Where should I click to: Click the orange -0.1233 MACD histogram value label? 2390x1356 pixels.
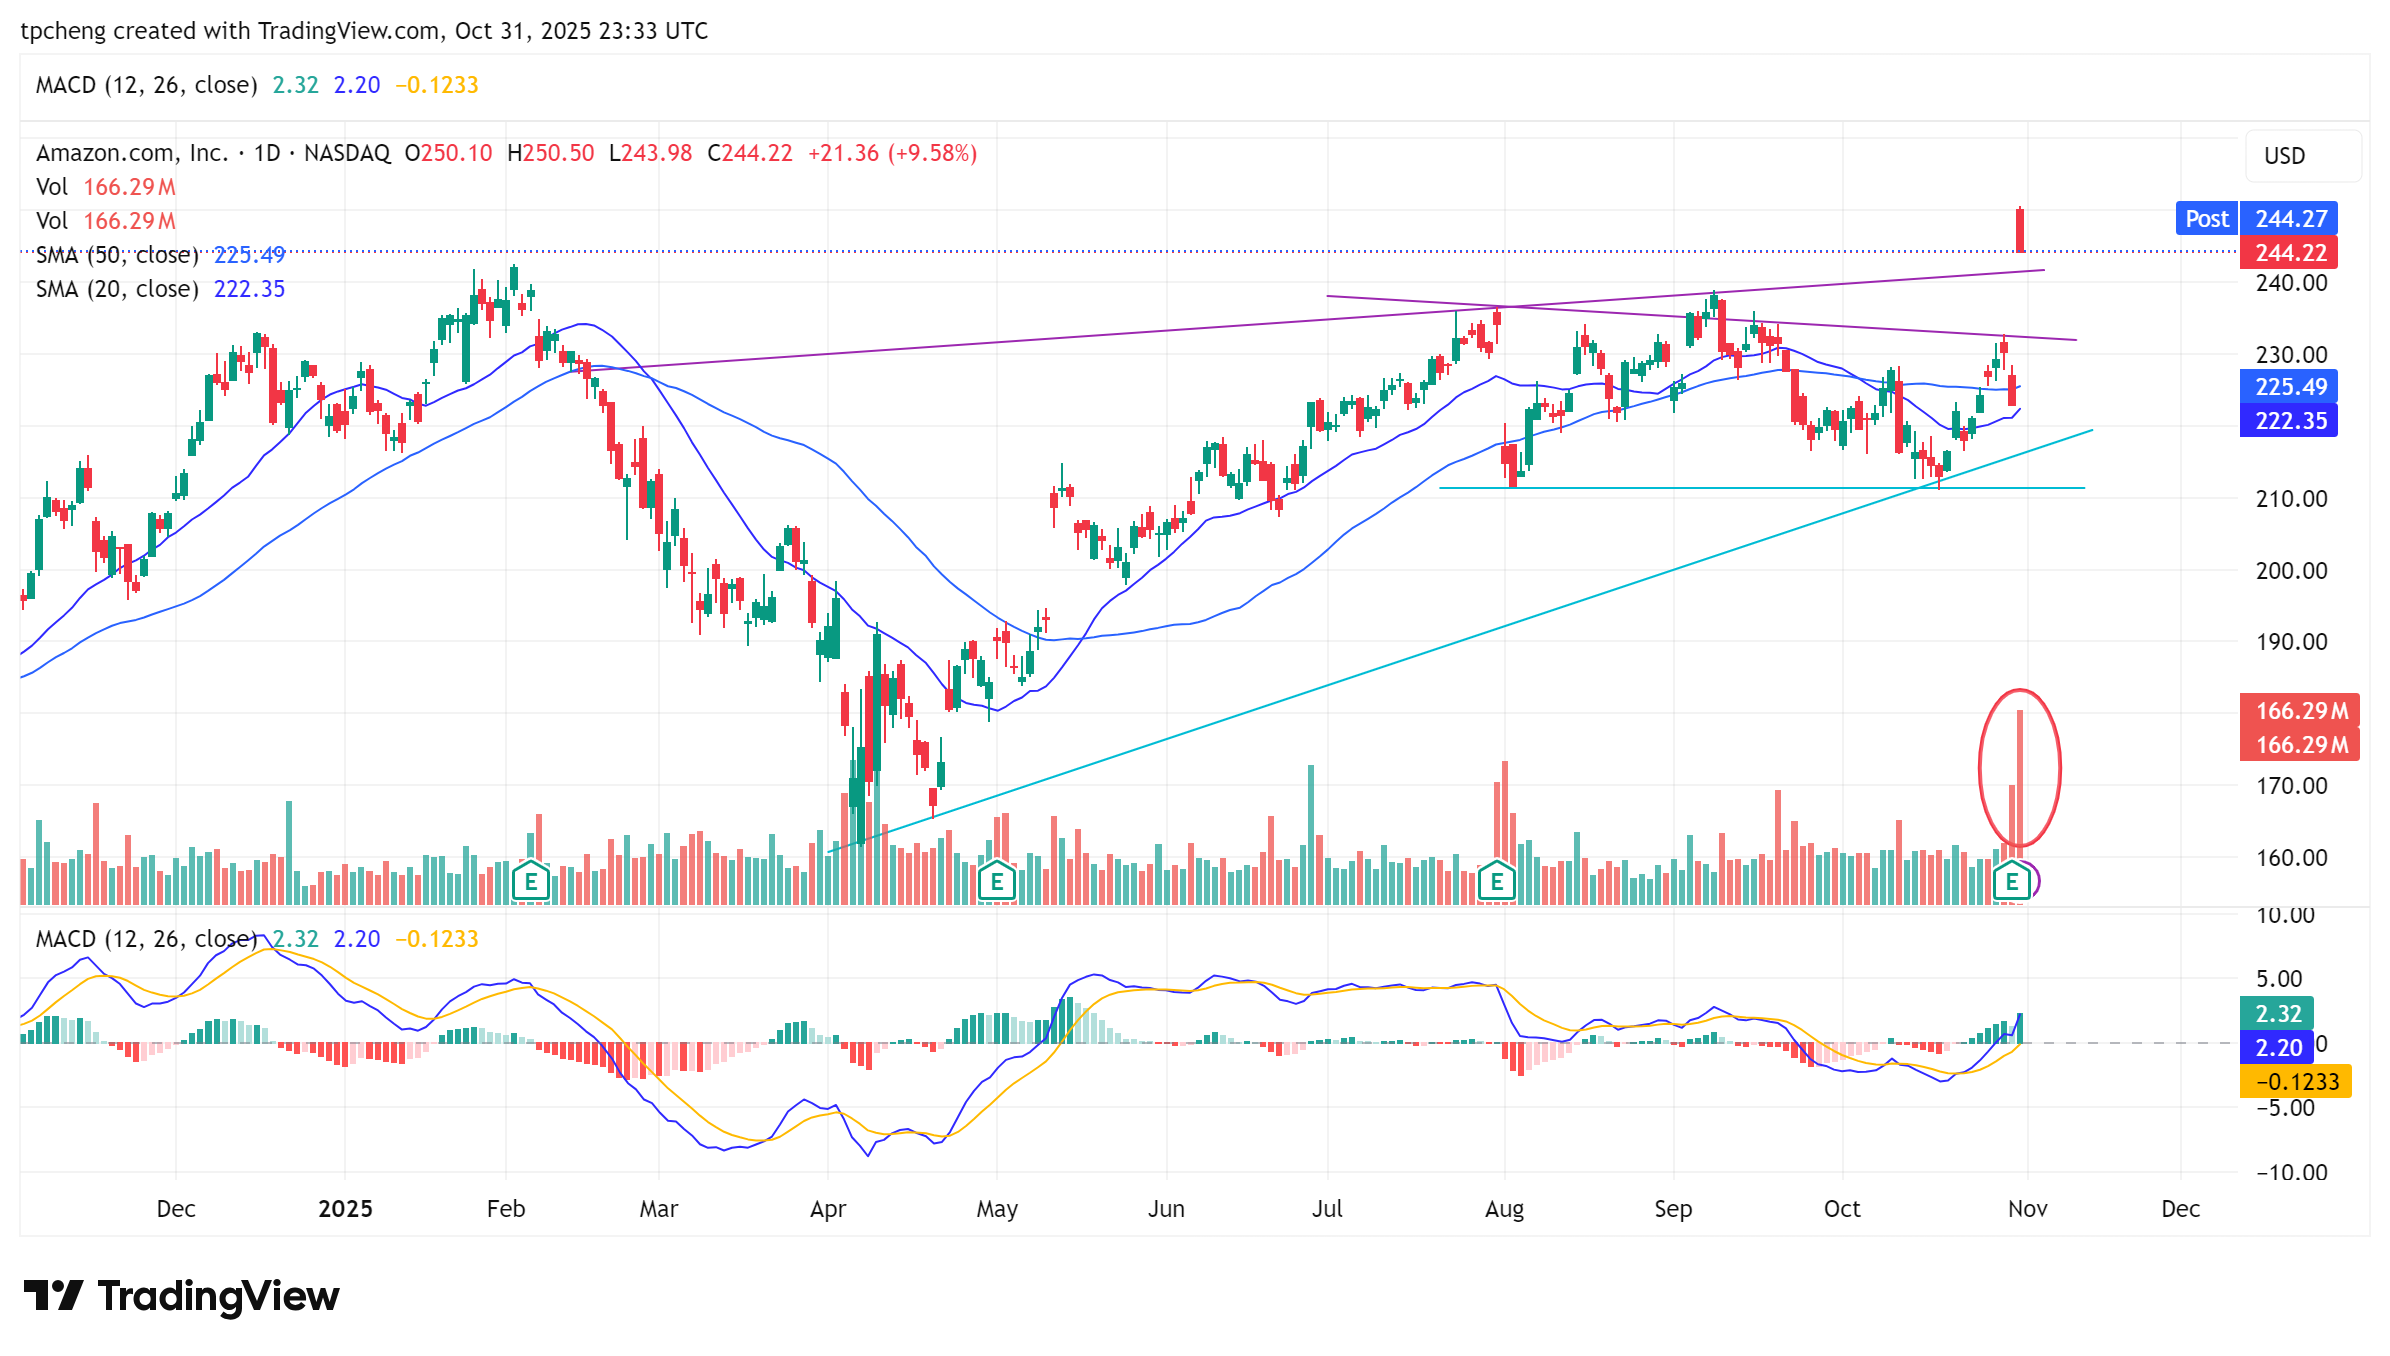click(2295, 1082)
